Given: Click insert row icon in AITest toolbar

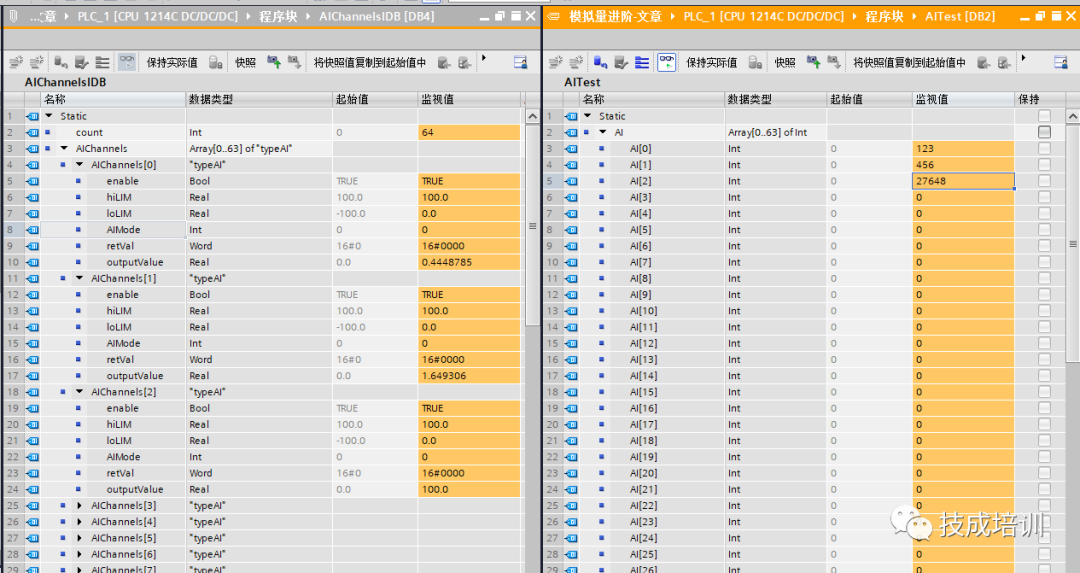Looking at the screenshot, I should [556, 63].
